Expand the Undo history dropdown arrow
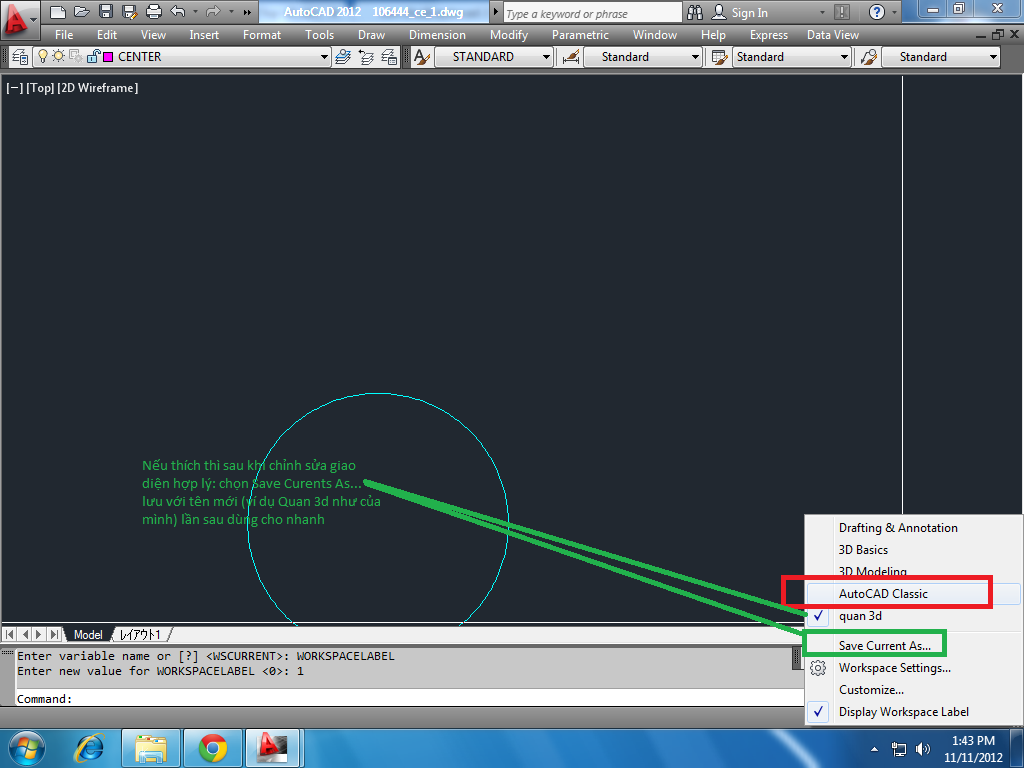Screen dimensions: 1024x768 click(195, 12)
